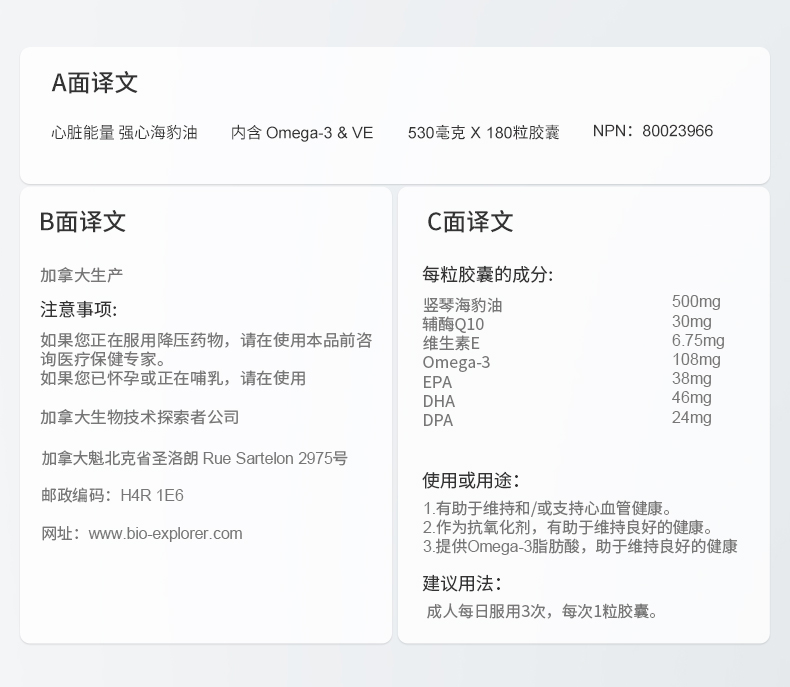Click the 30mg amount value
The height and width of the screenshot is (687, 790).
pos(692,321)
